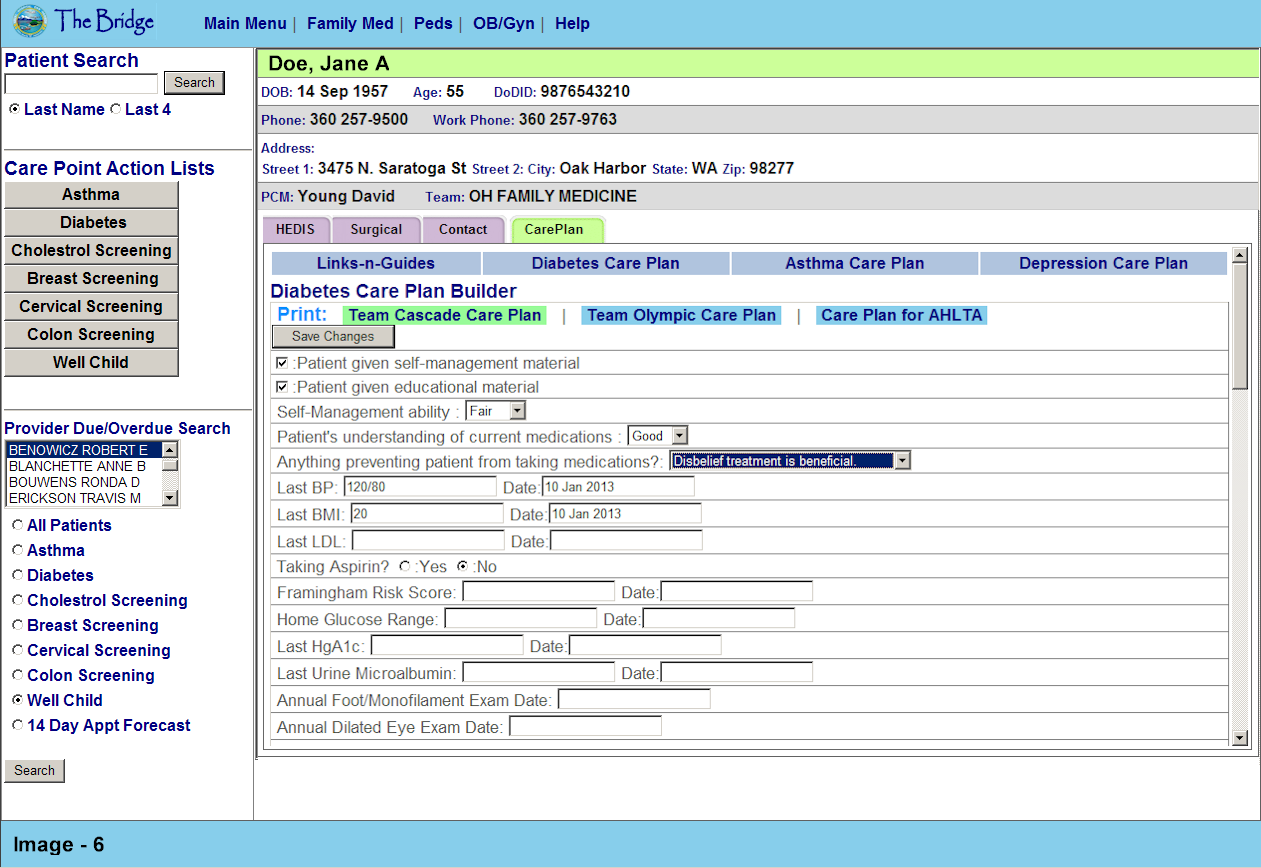1261x868 pixels.
Task: Open the Peds menu
Action: (x=432, y=23)
